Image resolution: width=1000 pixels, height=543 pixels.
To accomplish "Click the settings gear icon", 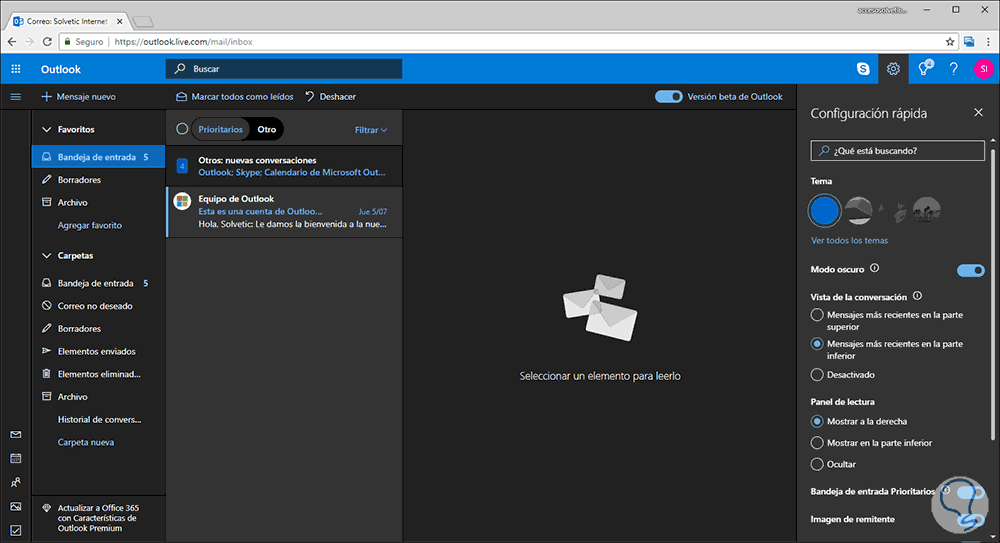I will coord(893,69).
